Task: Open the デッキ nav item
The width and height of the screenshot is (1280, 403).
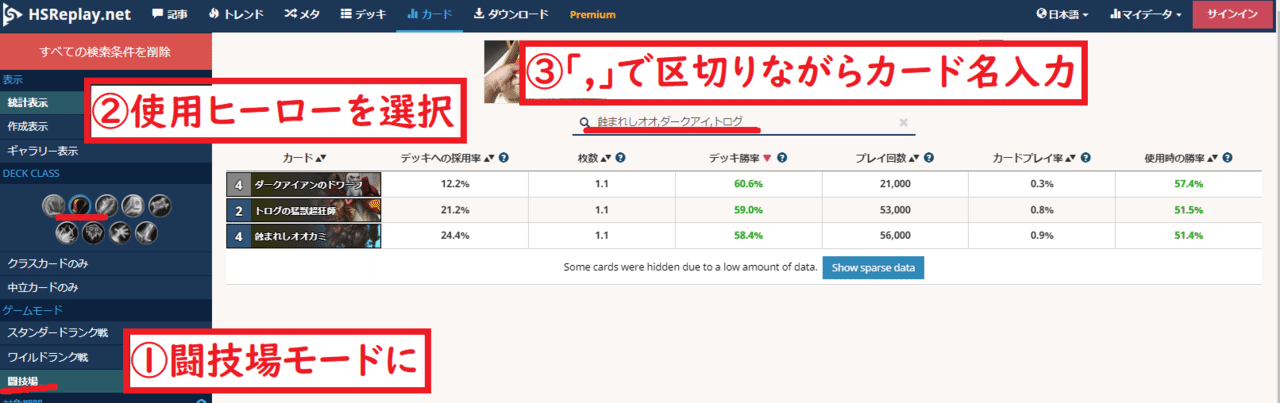Action: pyautogui.click(x=364, y=14)
